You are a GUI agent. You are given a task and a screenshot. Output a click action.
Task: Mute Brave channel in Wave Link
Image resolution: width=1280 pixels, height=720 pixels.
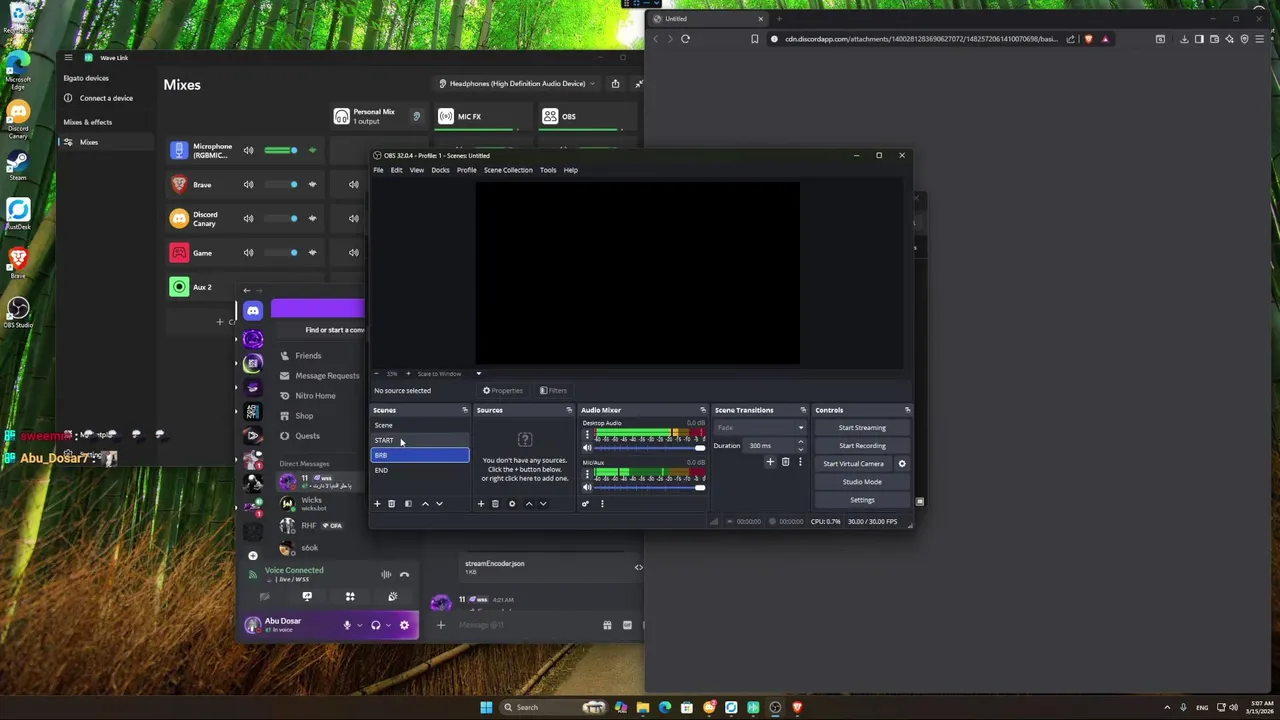point(248,184)
